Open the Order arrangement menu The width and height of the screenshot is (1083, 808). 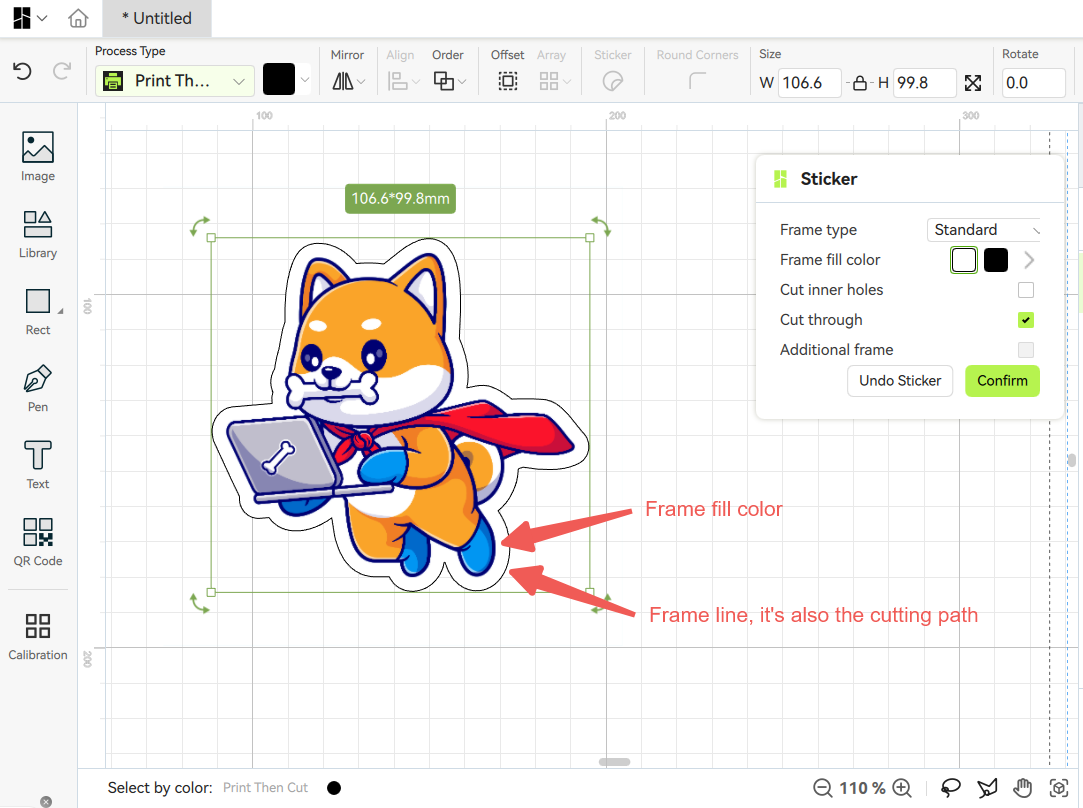coord(449,81)
